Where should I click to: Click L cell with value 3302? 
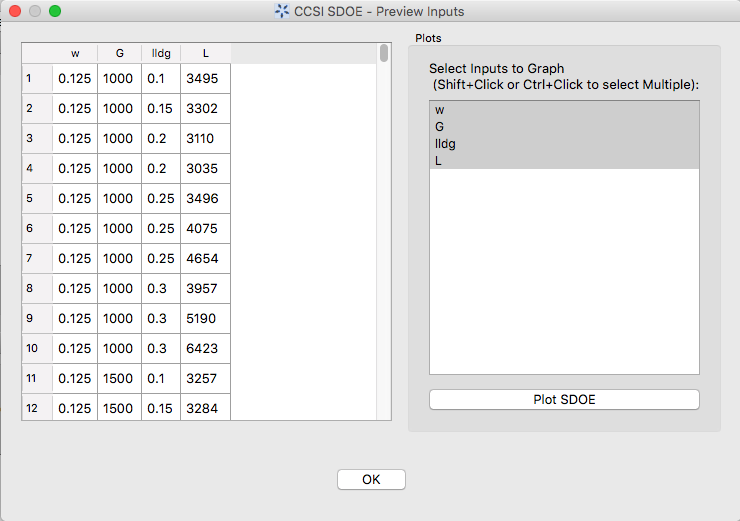point(205,109)
